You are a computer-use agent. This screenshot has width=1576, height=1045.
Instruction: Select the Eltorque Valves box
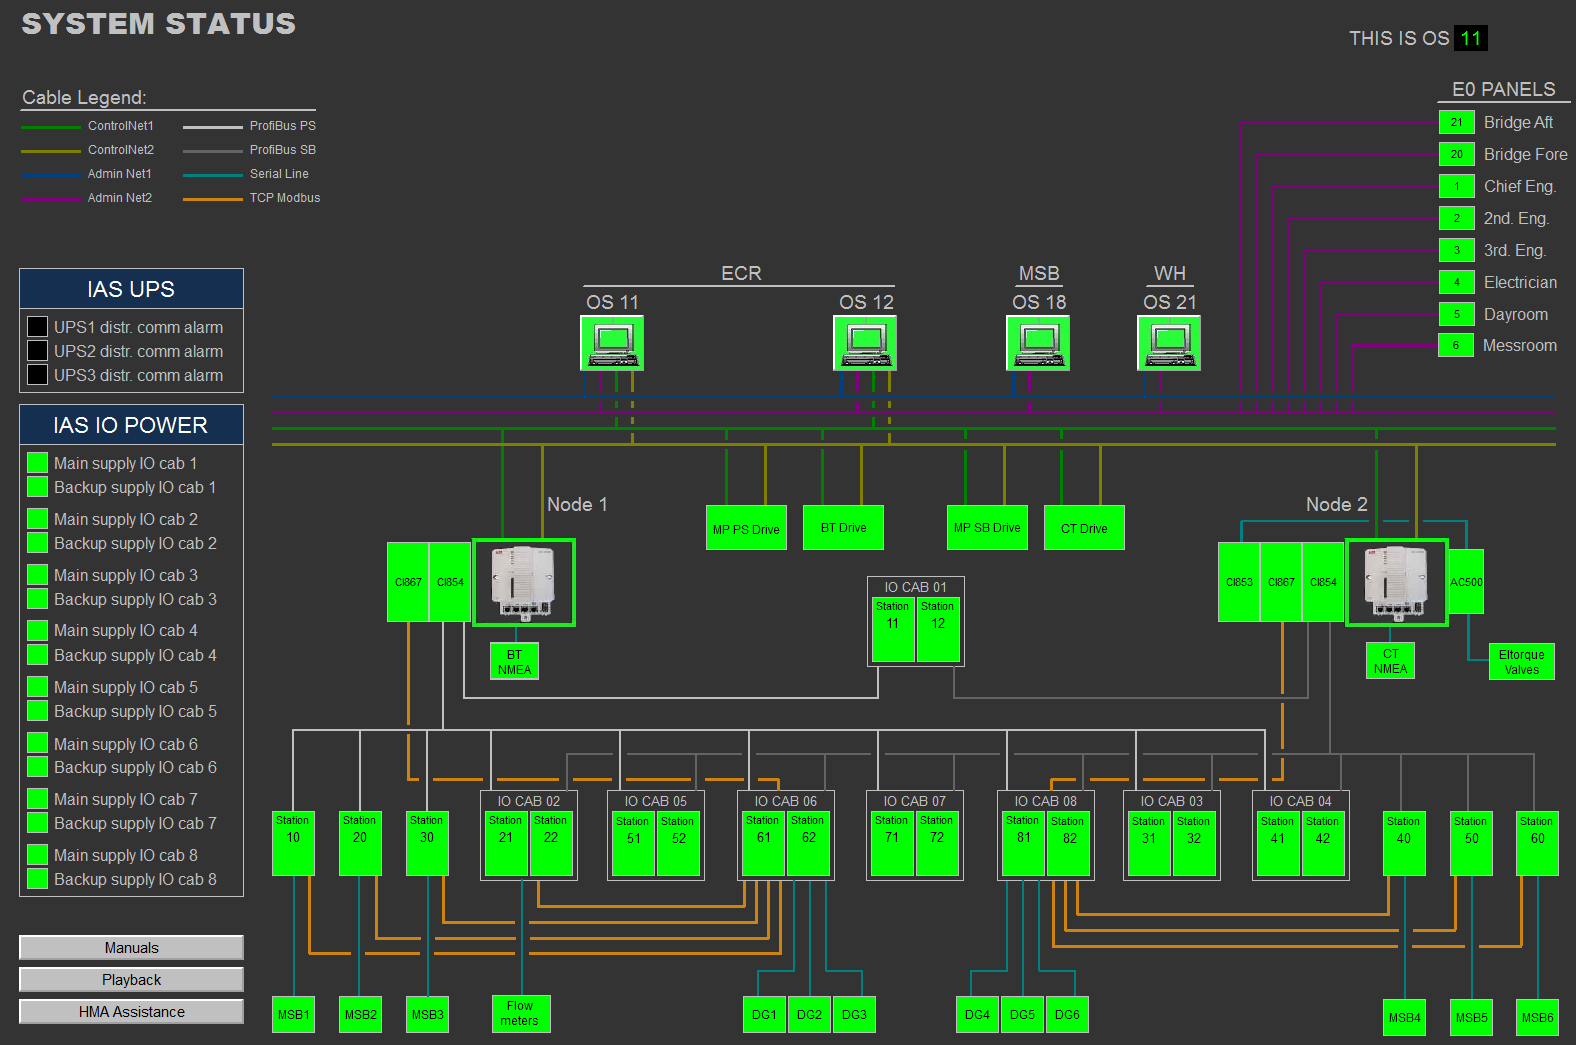click(x=1521, y=662)
